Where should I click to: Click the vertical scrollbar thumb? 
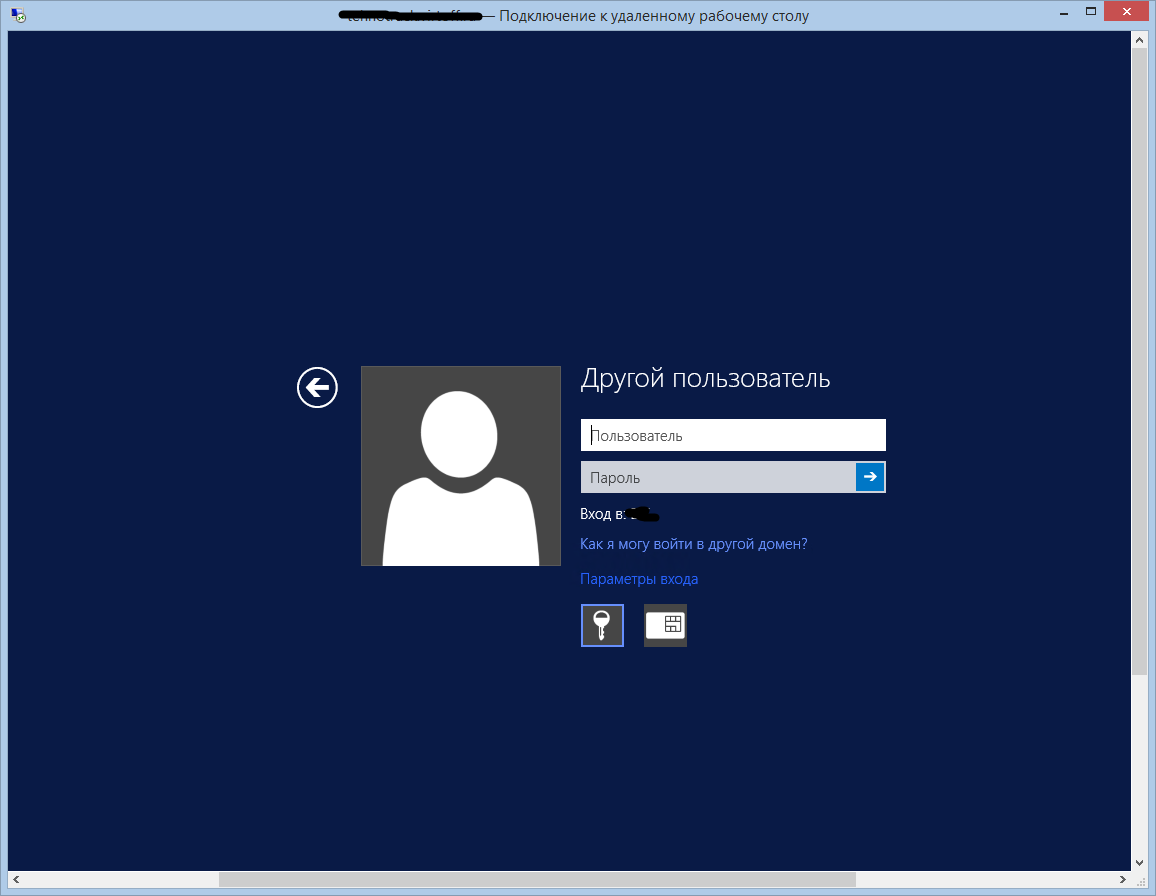(x=1139, y=360)
